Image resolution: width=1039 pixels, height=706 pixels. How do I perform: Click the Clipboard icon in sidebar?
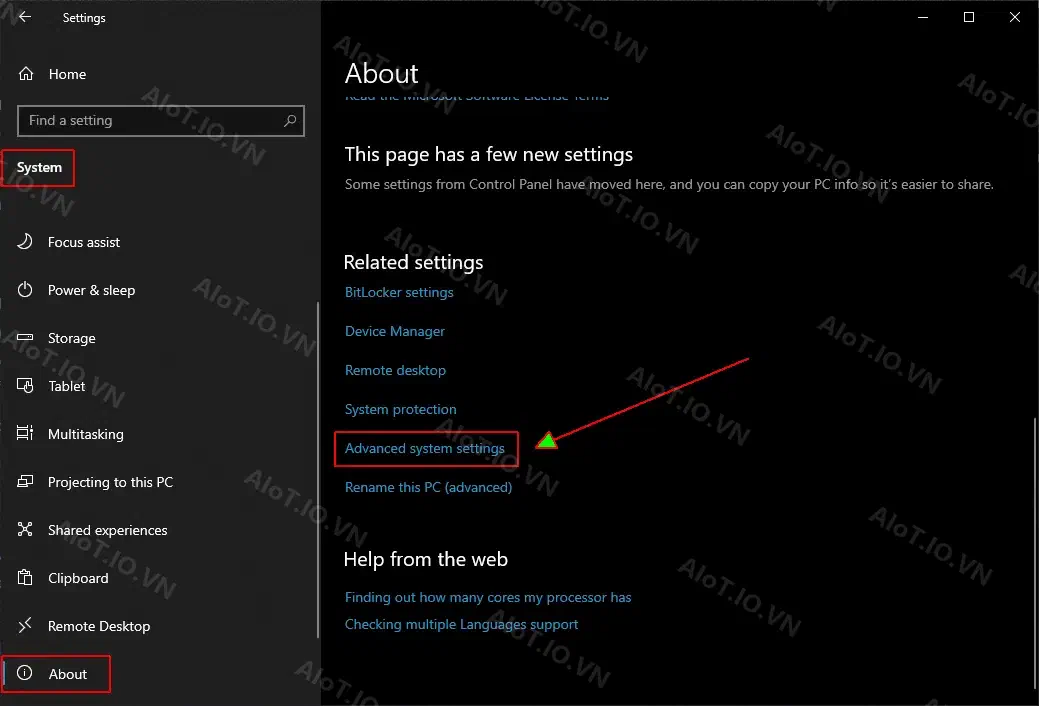pyautogui.click(x=25, y=577)
